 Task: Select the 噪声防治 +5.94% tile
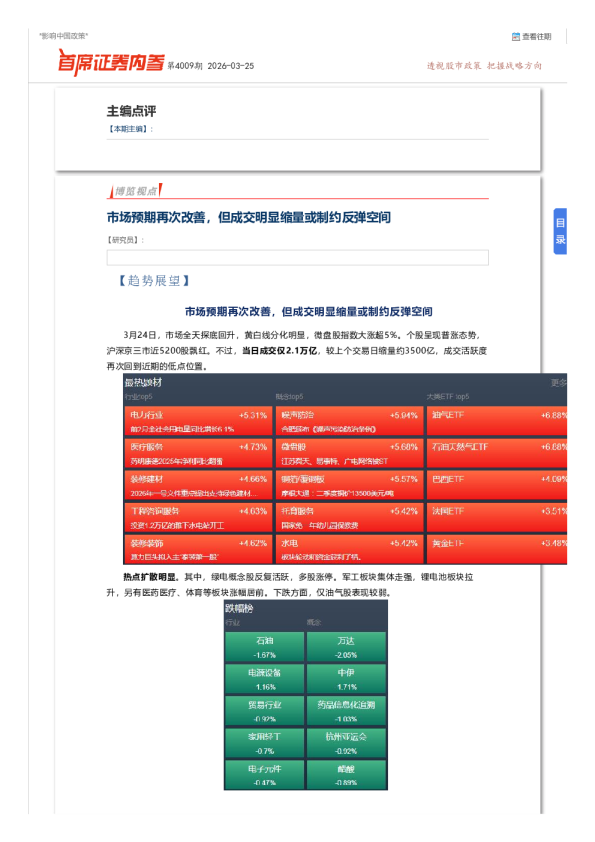click(x=350, y=421)
